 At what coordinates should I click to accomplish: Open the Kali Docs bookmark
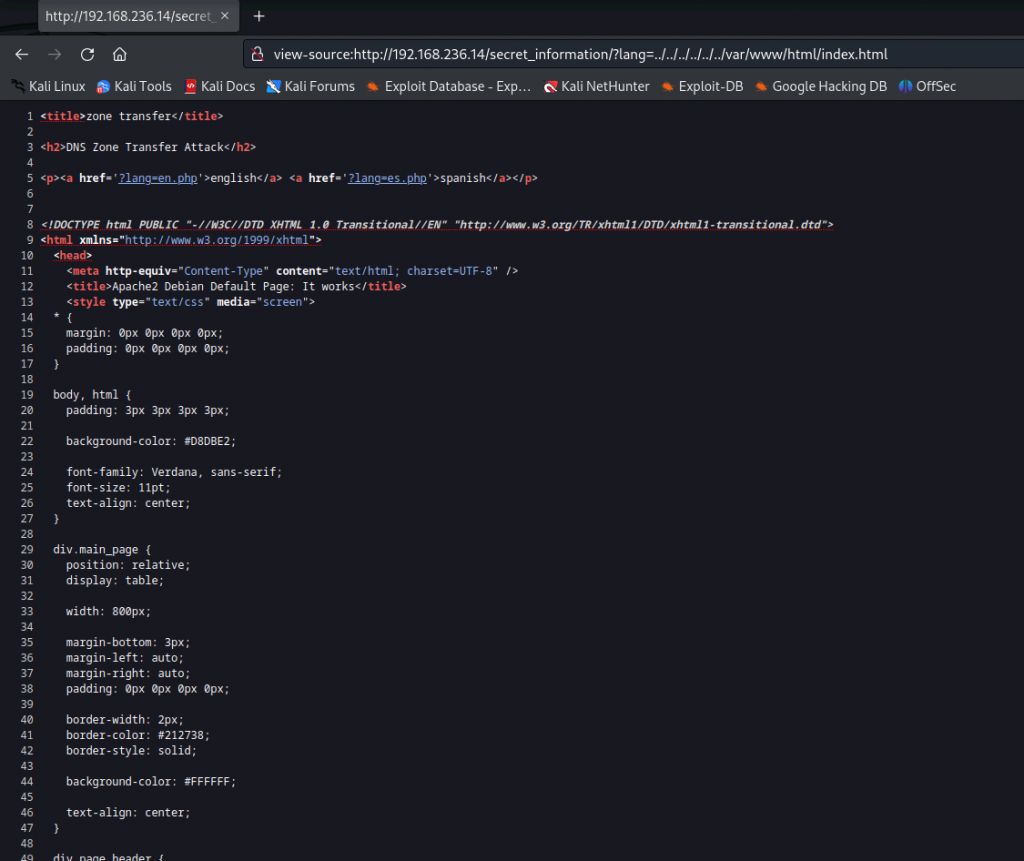coord(219,86)
